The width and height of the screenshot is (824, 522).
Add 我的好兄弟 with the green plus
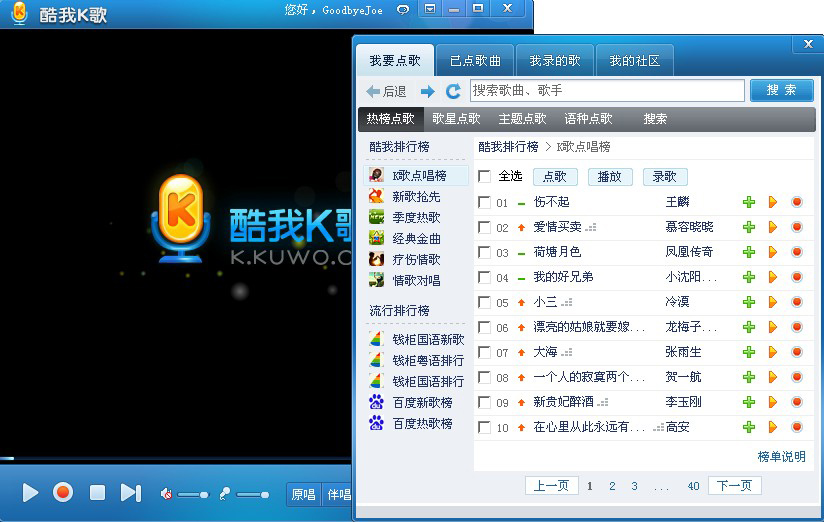(x=749, y=277)
